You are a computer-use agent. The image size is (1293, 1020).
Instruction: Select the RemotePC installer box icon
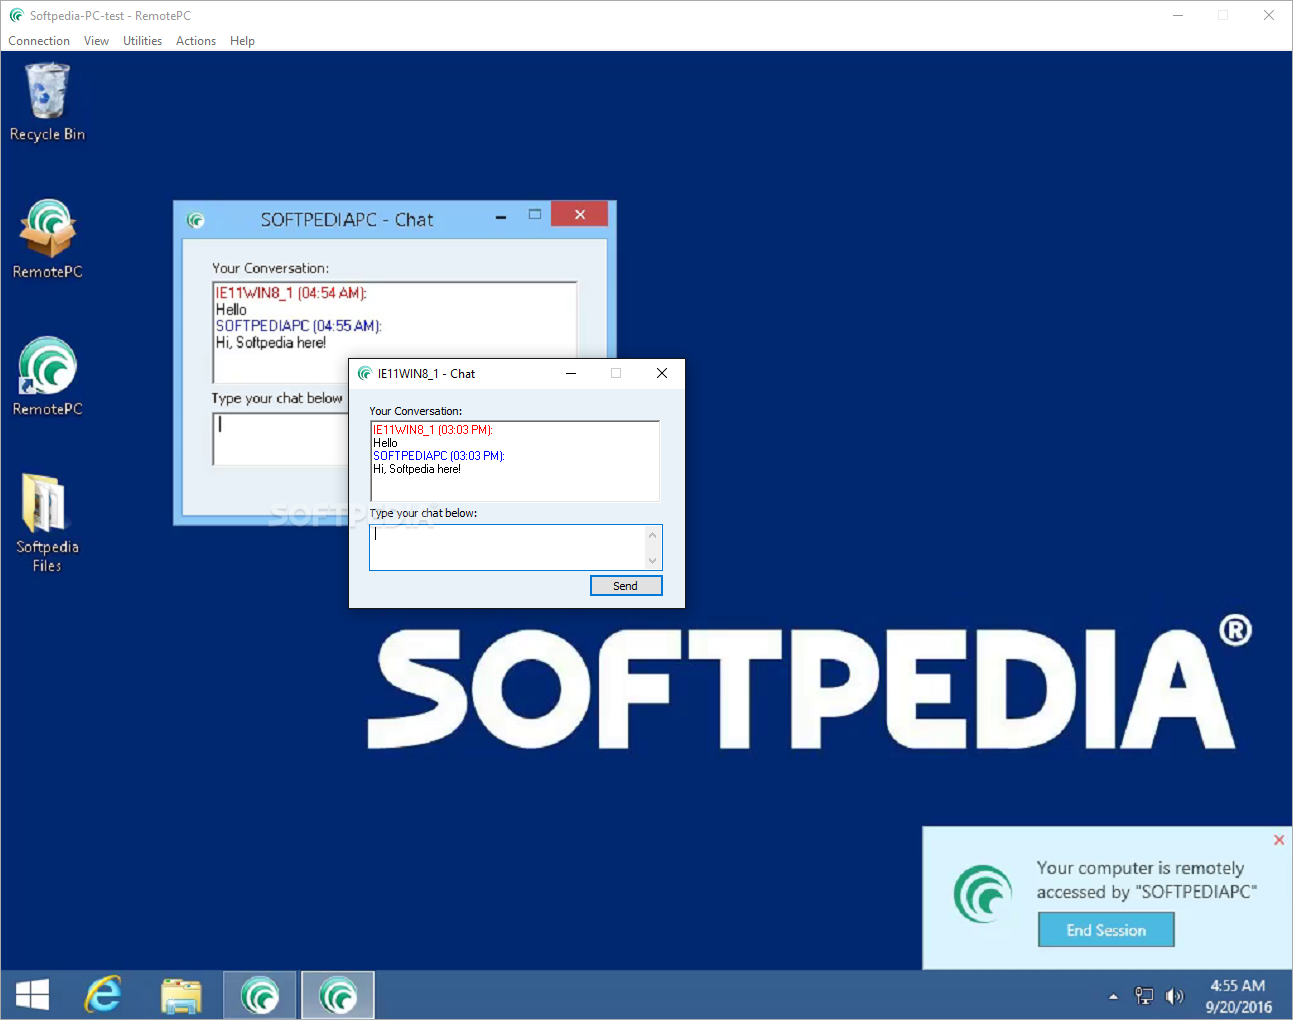pos(47,239)
